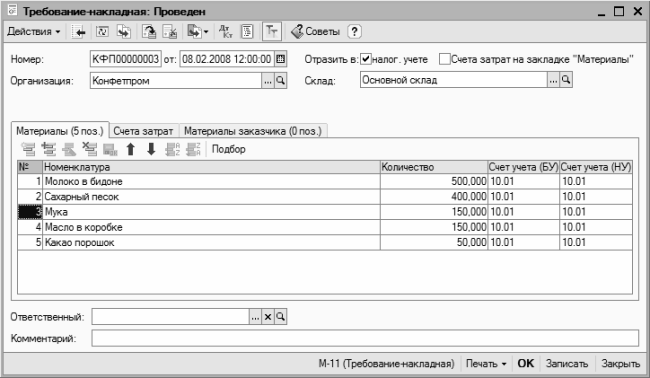Switch to Счета затрат tab
This screenshot has width=650, height=378.
pos(143,131)
